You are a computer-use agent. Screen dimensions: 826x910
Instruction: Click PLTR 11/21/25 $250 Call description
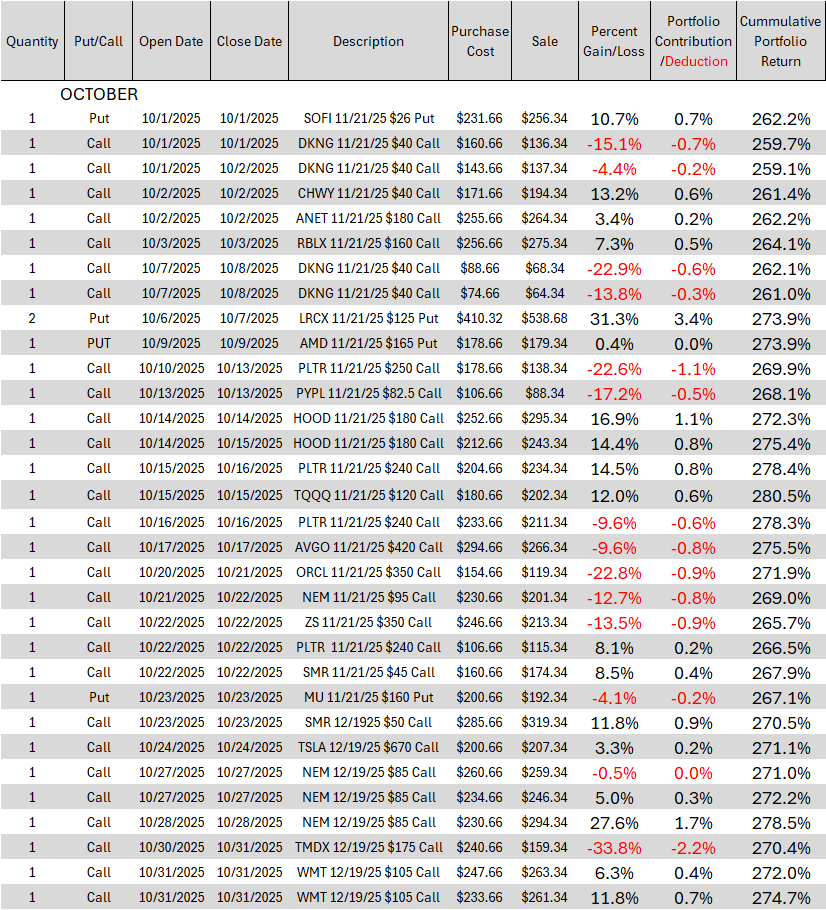tap(369, 368)
